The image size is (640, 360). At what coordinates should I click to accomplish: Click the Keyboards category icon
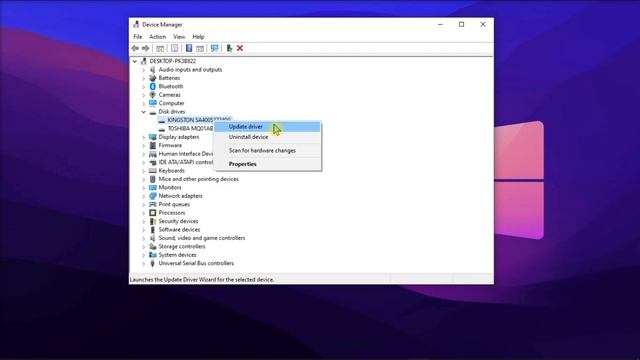tap(153, 171)
